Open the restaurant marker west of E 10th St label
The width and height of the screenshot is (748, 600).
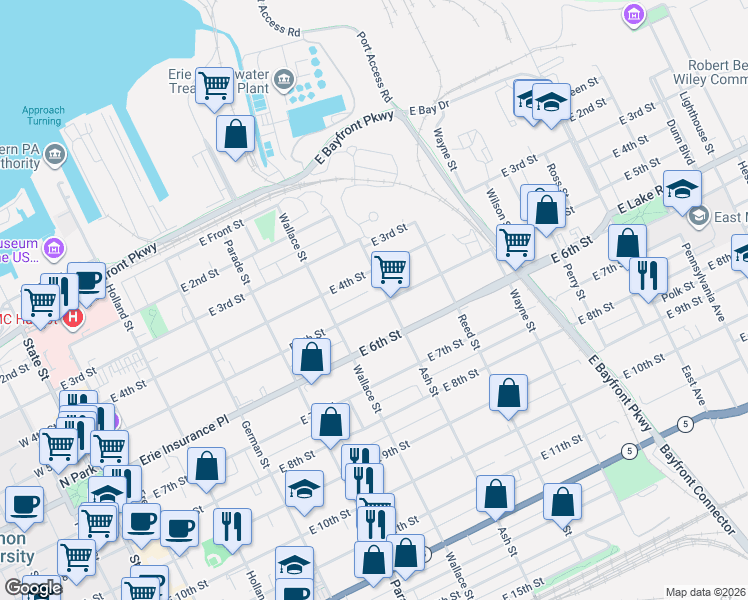232,530
